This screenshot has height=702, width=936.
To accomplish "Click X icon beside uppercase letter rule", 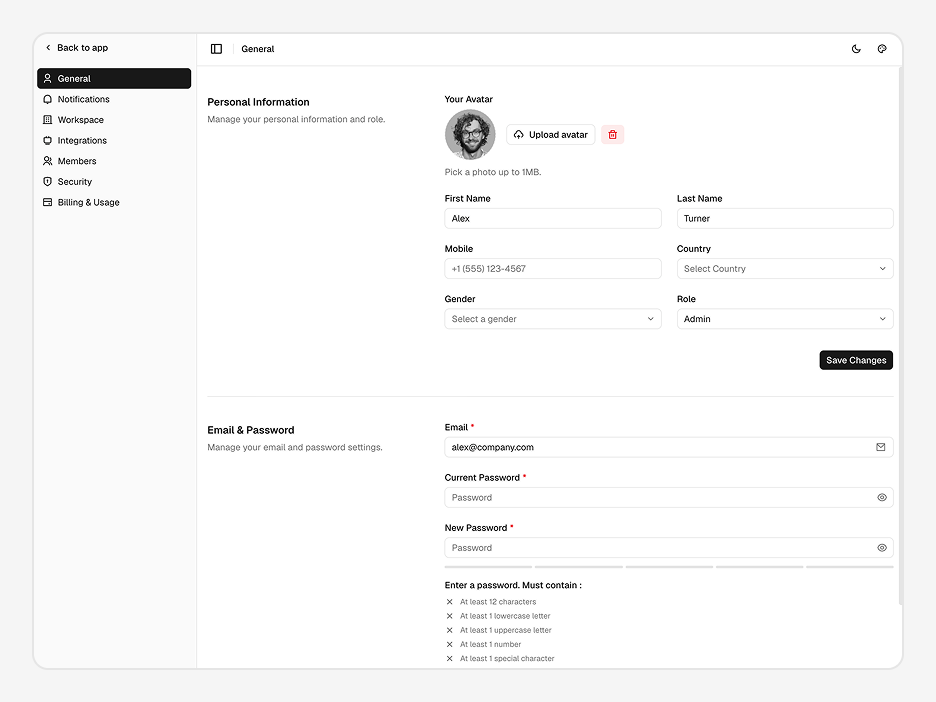I will pos(449,630).
